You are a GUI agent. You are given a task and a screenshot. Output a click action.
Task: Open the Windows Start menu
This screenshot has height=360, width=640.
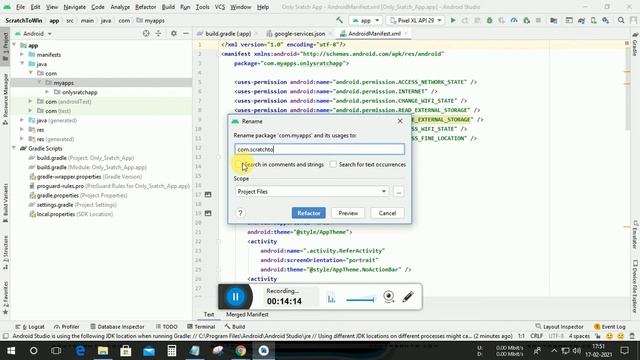click(x=11, y=351)
